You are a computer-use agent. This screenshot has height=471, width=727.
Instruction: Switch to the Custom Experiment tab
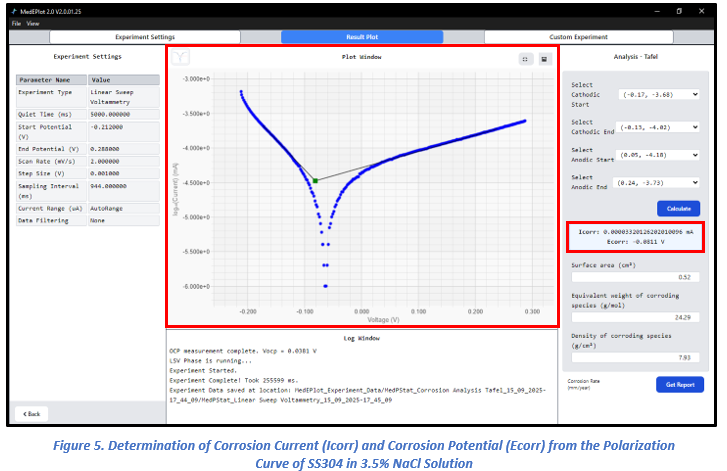point(577,37)
